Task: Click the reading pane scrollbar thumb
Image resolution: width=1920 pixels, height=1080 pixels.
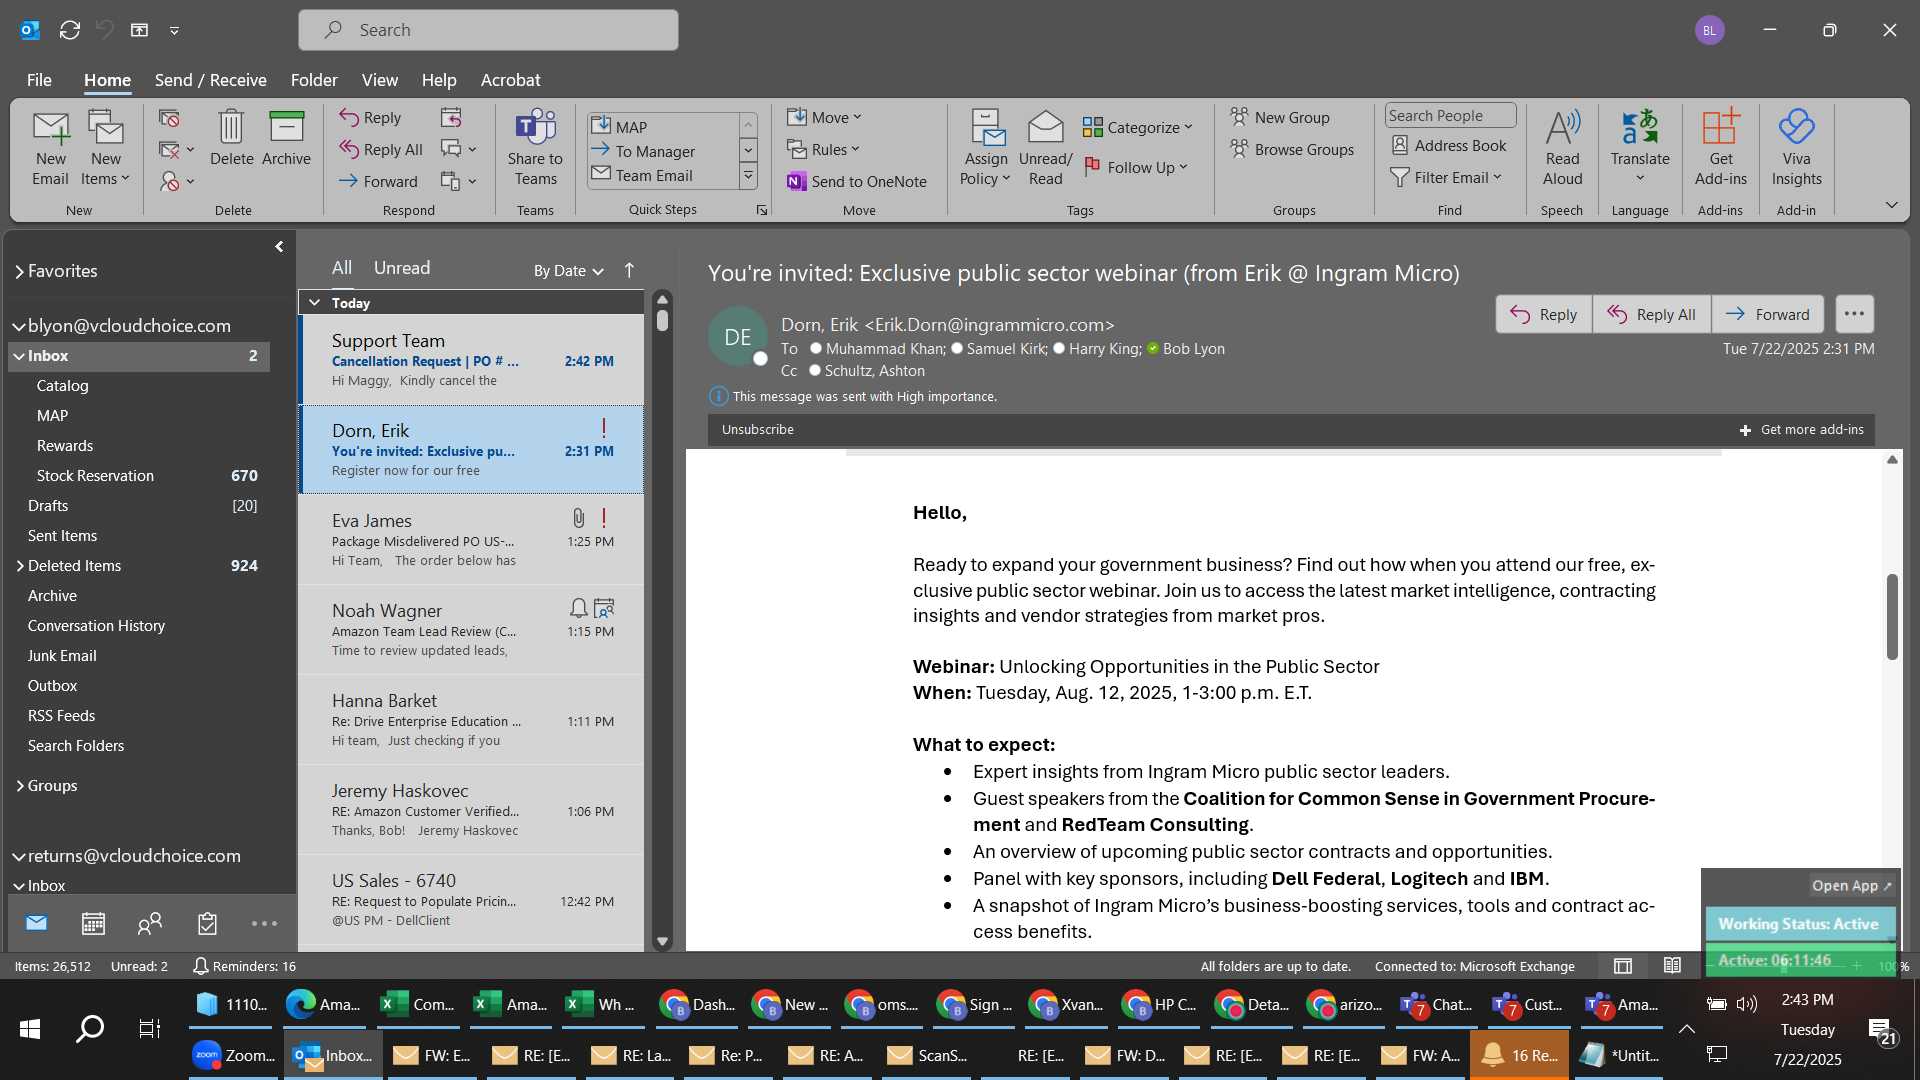Action: (x=1892, y=617)
